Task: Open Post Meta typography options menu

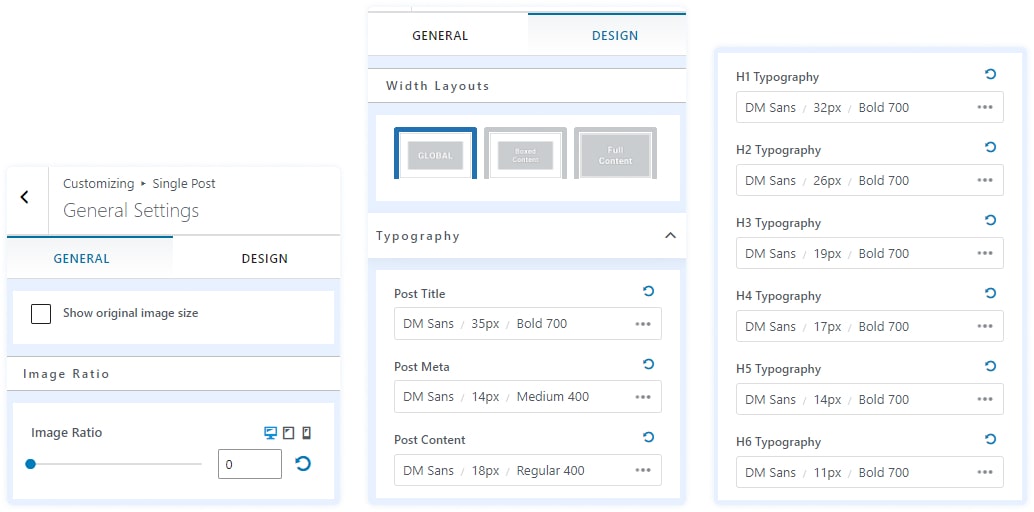Action: coord(643,397)
